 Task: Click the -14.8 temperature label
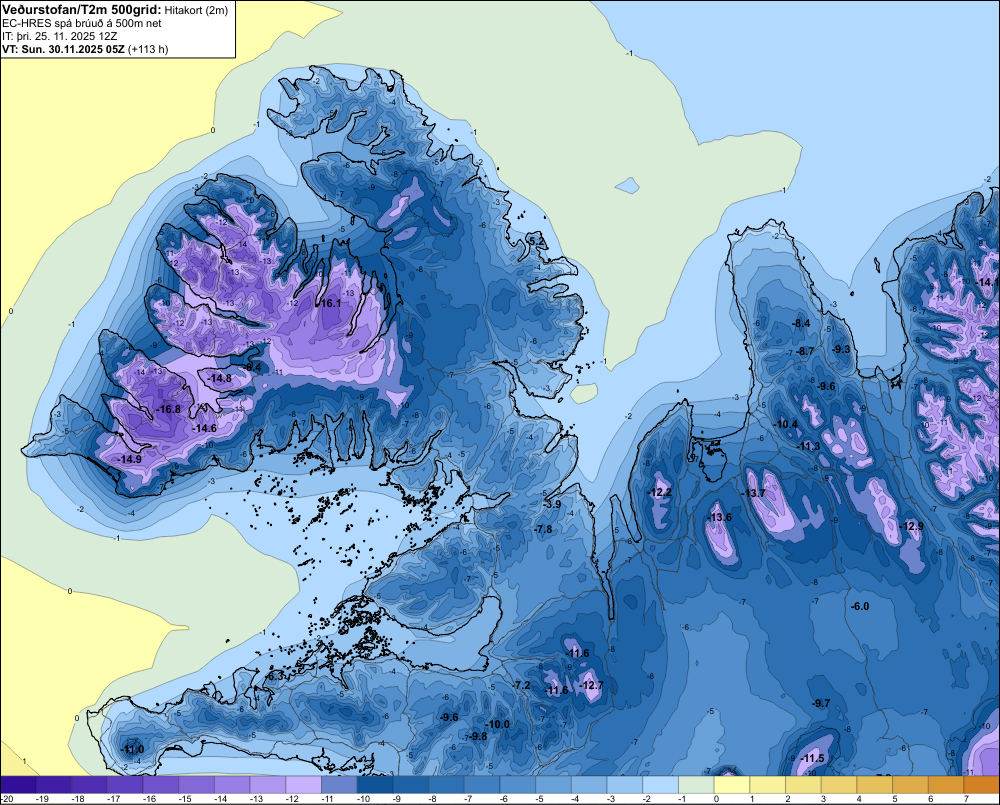click(220, 378)
